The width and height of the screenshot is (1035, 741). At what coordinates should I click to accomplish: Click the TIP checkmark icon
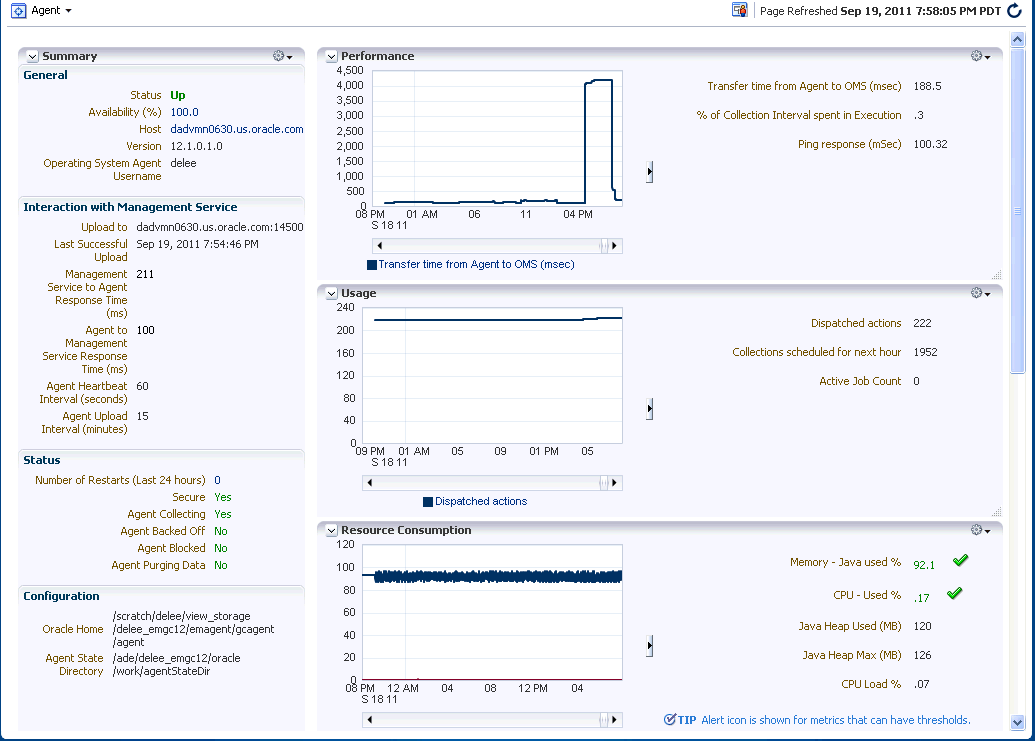click(x=669, y=719)
